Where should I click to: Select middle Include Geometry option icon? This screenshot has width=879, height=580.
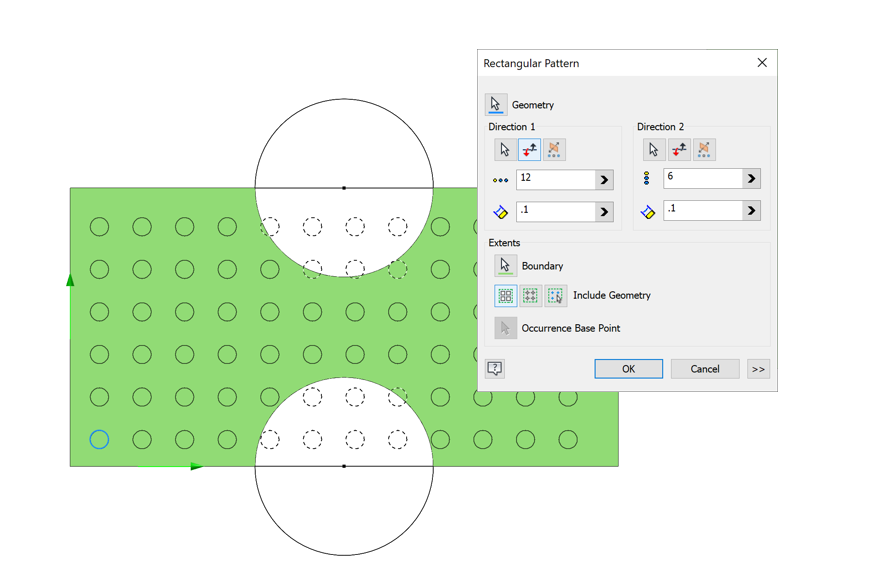pos(530,295)
